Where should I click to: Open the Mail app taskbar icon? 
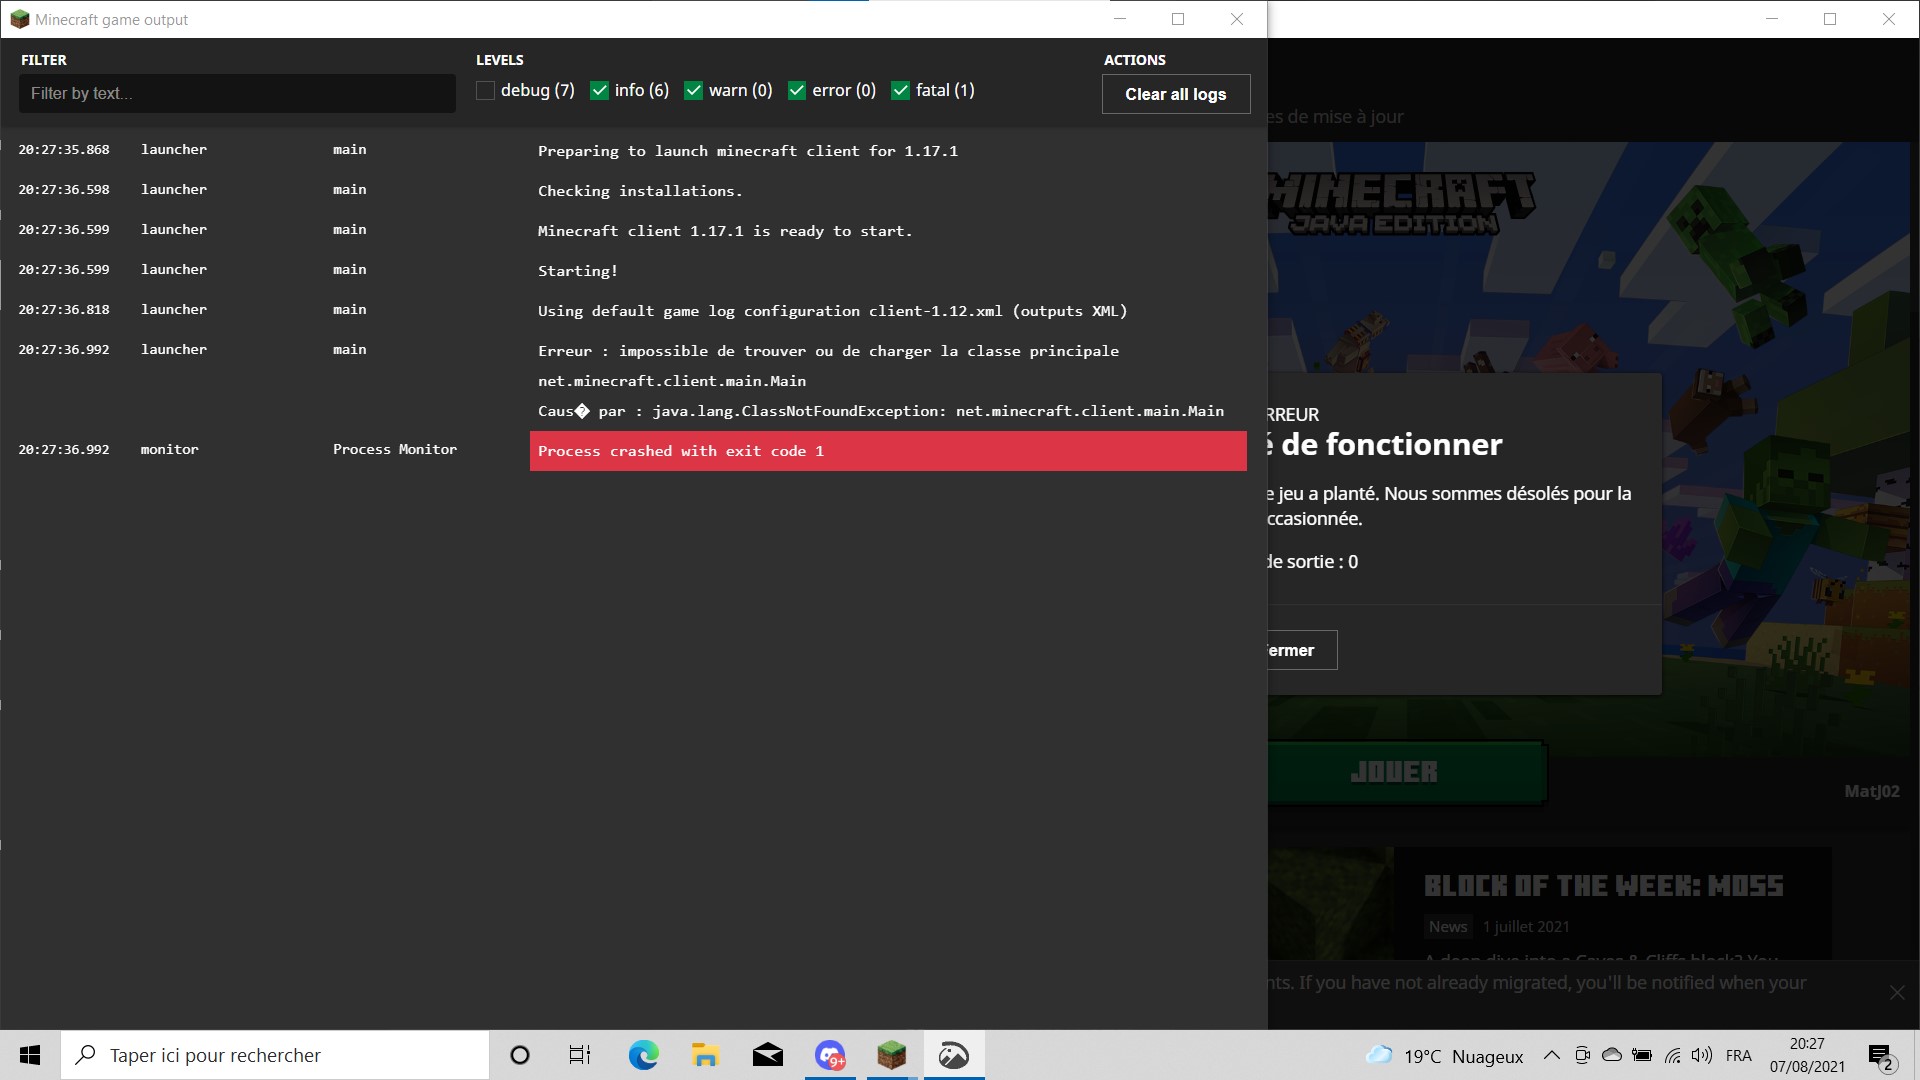point(767,1055)
